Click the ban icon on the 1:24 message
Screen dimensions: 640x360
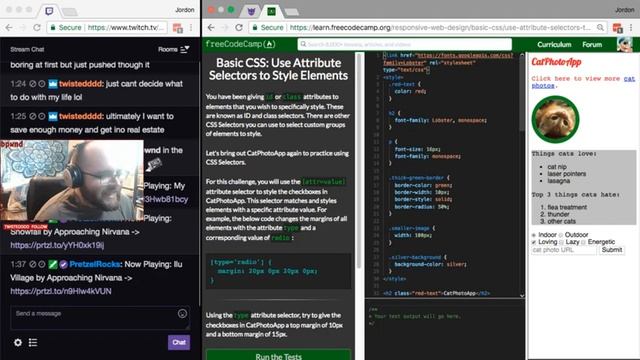33,84
